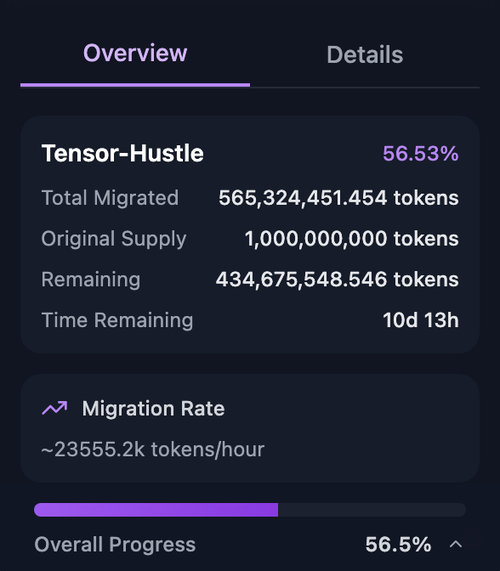Click the Remaining label
This screenshot has height=571, width=500.
coord(91,280)
